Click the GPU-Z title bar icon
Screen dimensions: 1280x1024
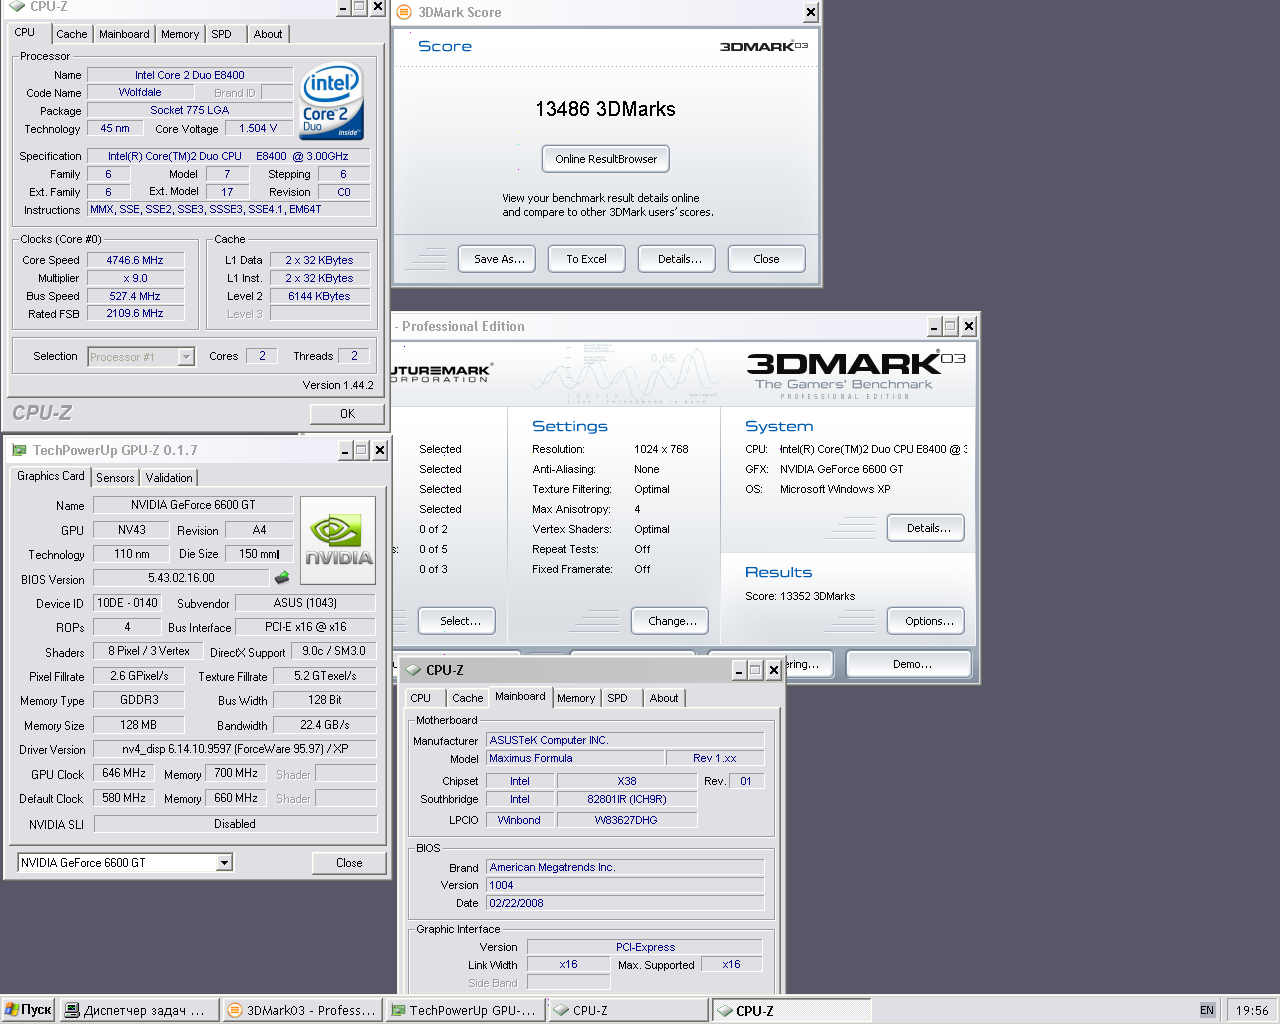click(x=19, y=450)
